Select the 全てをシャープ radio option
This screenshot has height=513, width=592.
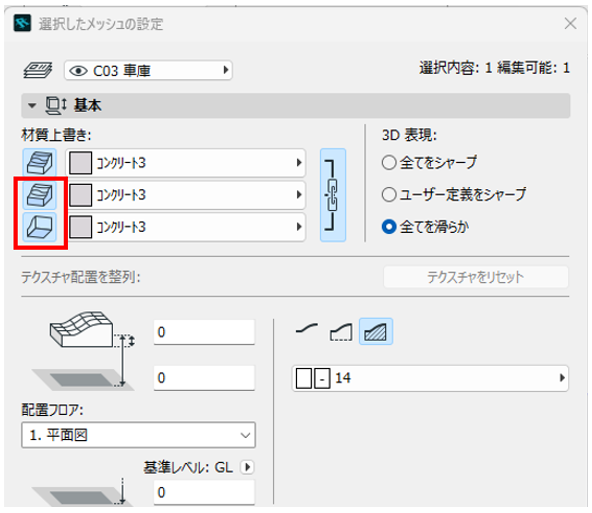389,163
